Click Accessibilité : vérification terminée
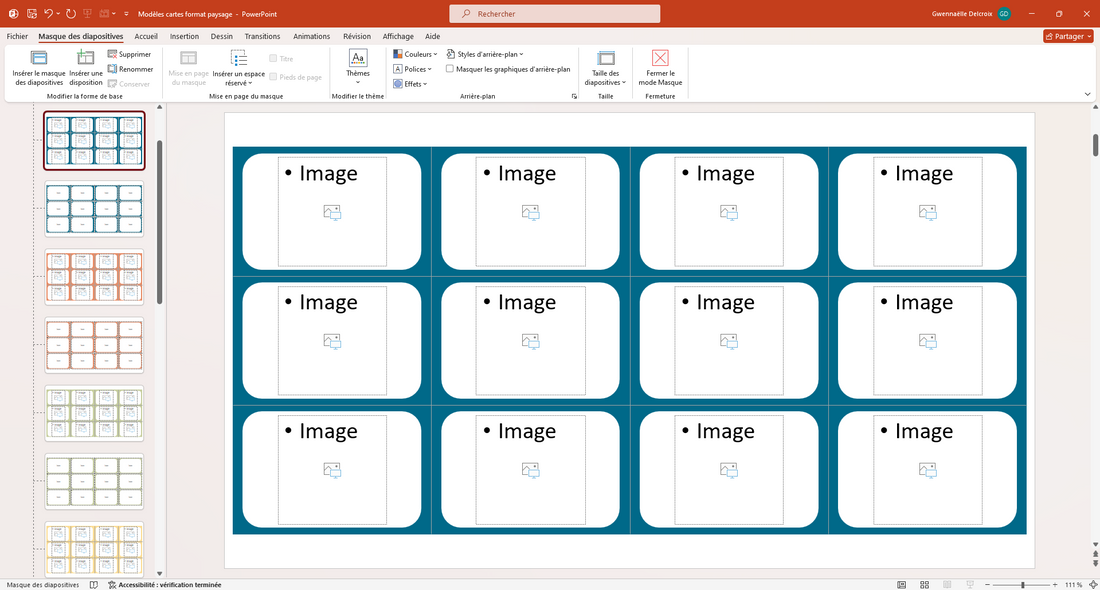1100x590 pixels. [165, 584]
